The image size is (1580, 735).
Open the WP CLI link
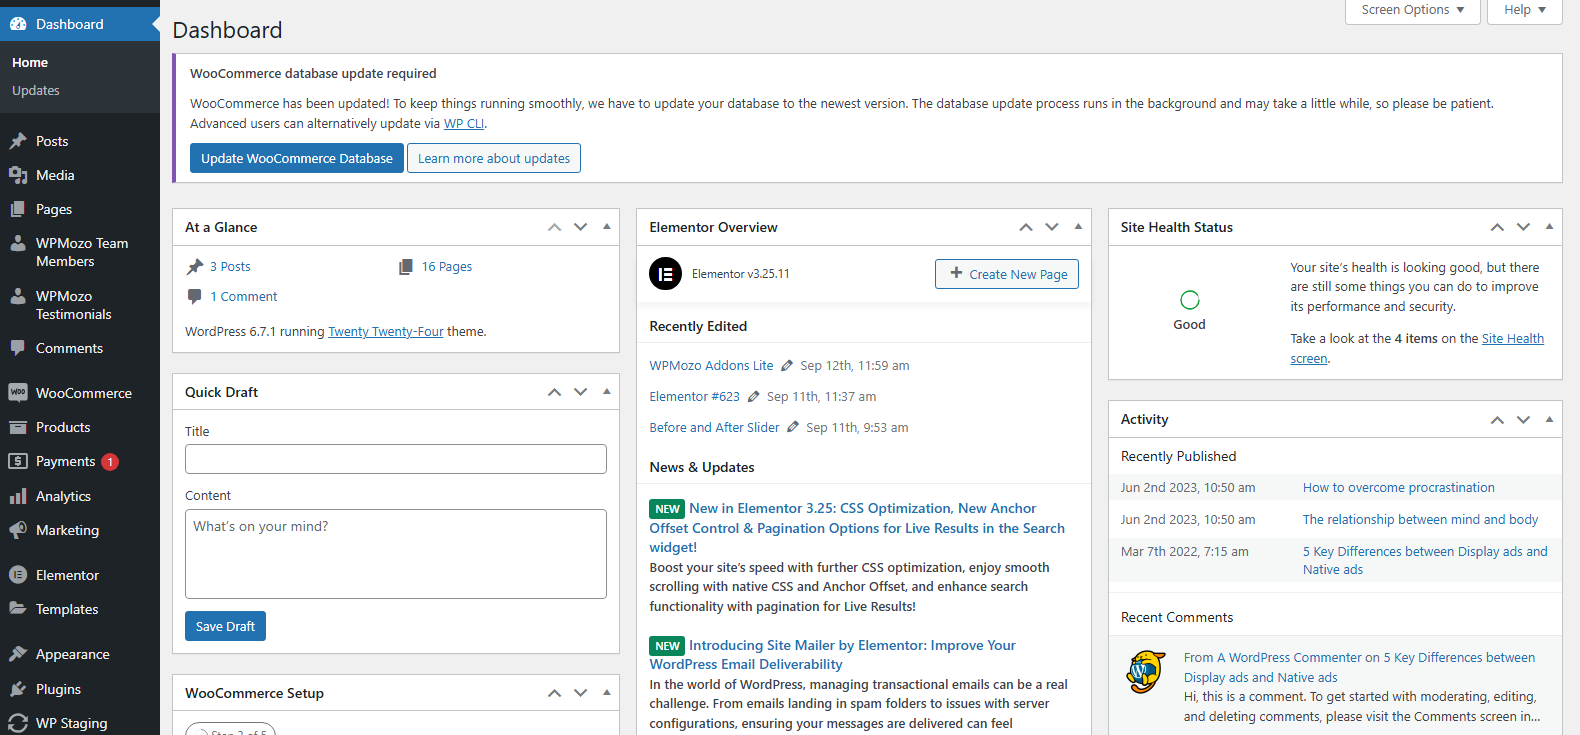464,124
